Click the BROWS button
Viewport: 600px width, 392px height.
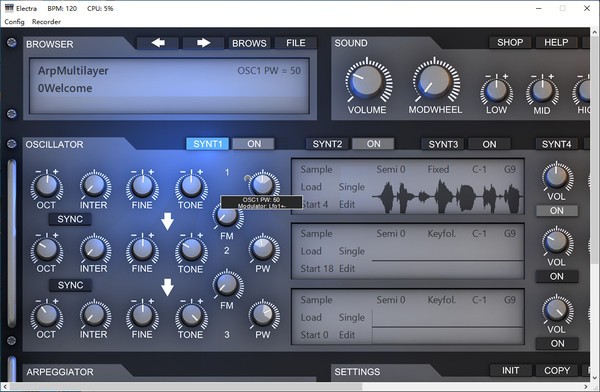249,43
